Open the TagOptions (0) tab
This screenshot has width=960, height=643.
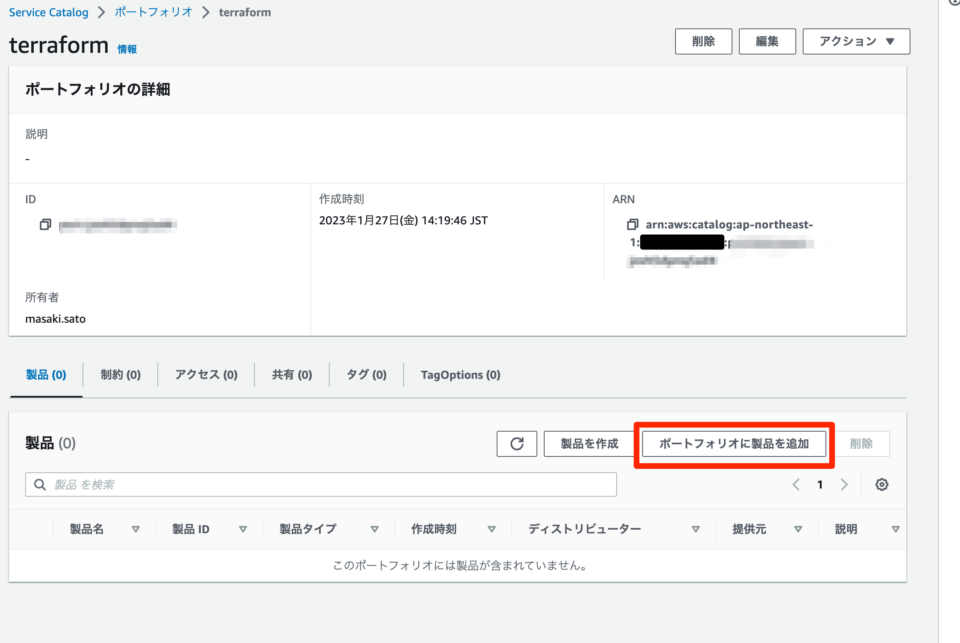point(460,375)
